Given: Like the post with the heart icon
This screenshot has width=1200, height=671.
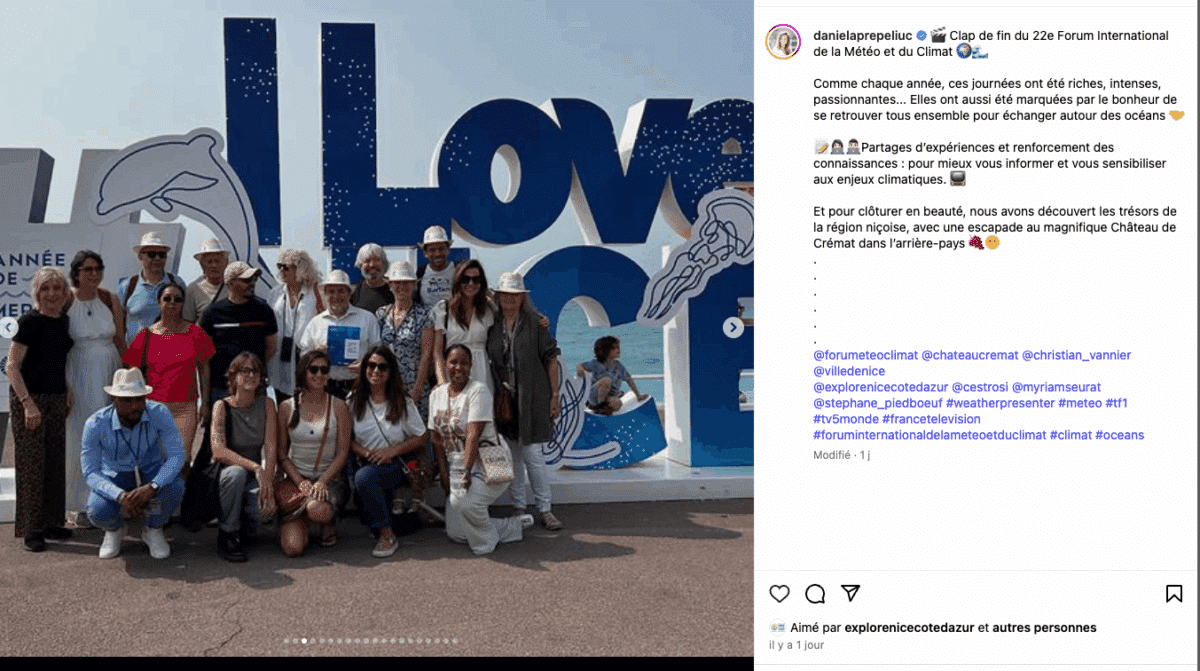Looking at the screenshot, I should pos(779,593).
